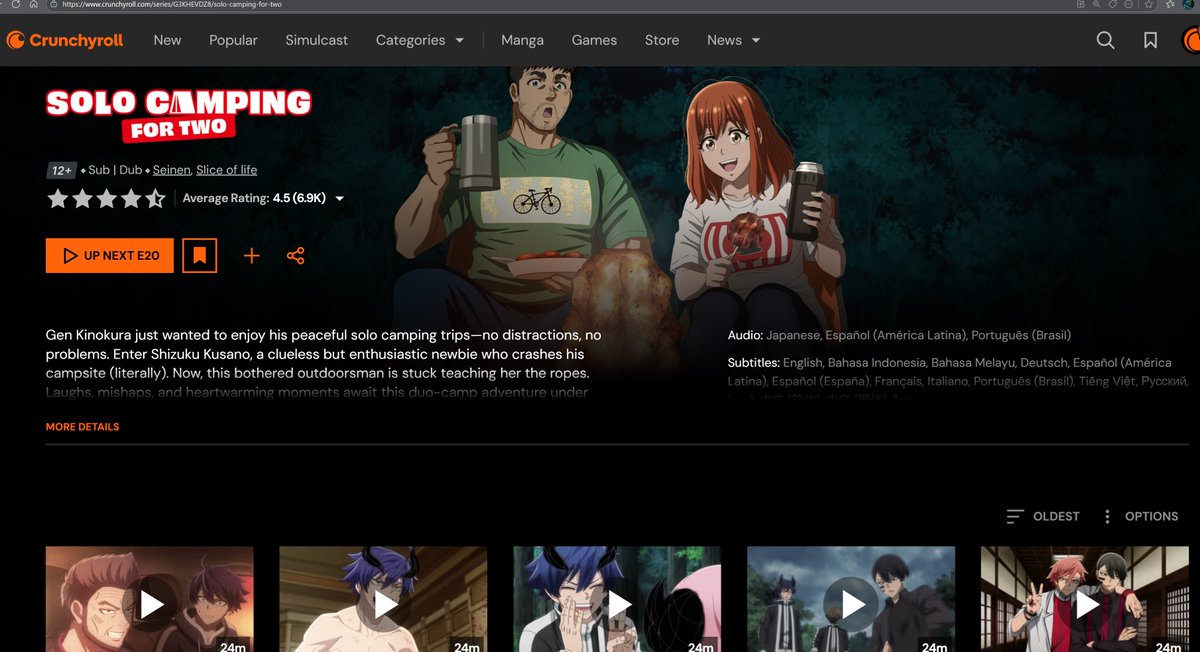
Task: Expand the Average Rating dropdown arrow
Action: click(340, 199)
